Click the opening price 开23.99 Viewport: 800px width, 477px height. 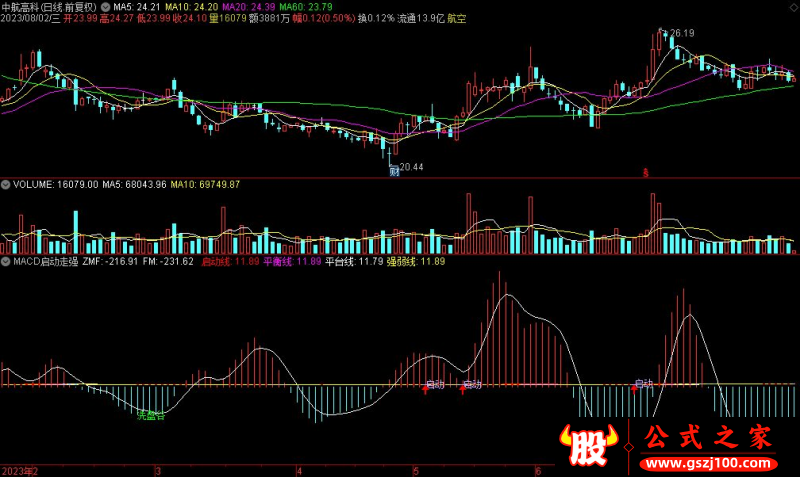[x=80, y=18]
